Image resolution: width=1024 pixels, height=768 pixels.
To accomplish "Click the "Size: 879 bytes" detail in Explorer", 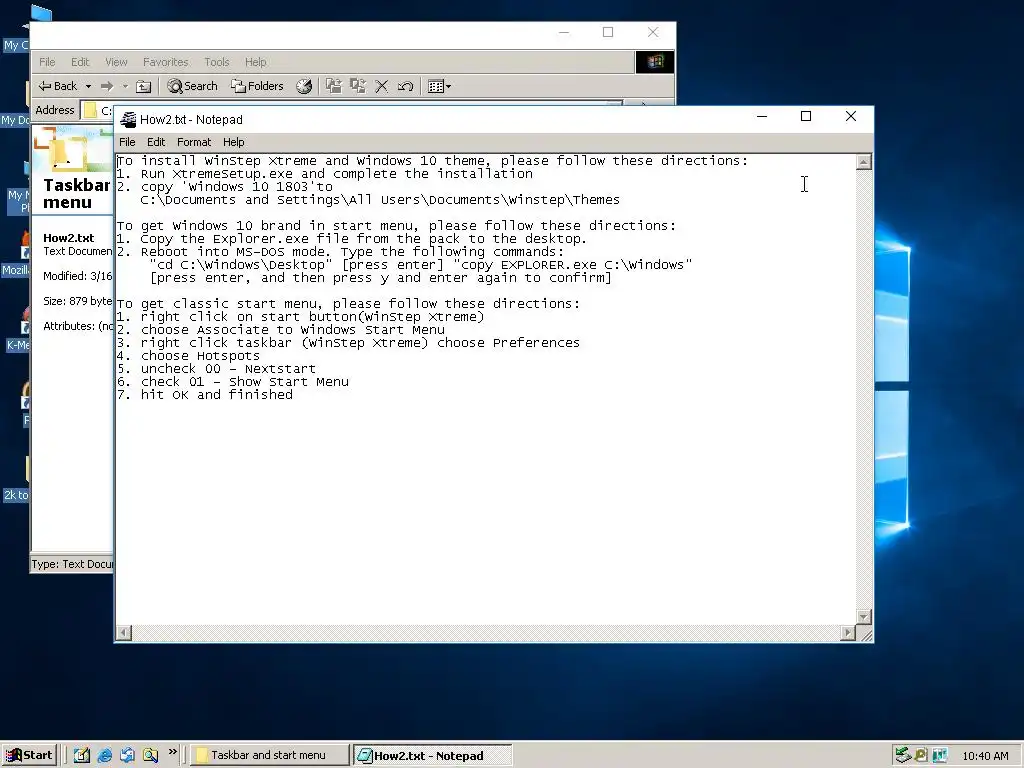I will tap(78, 301).
